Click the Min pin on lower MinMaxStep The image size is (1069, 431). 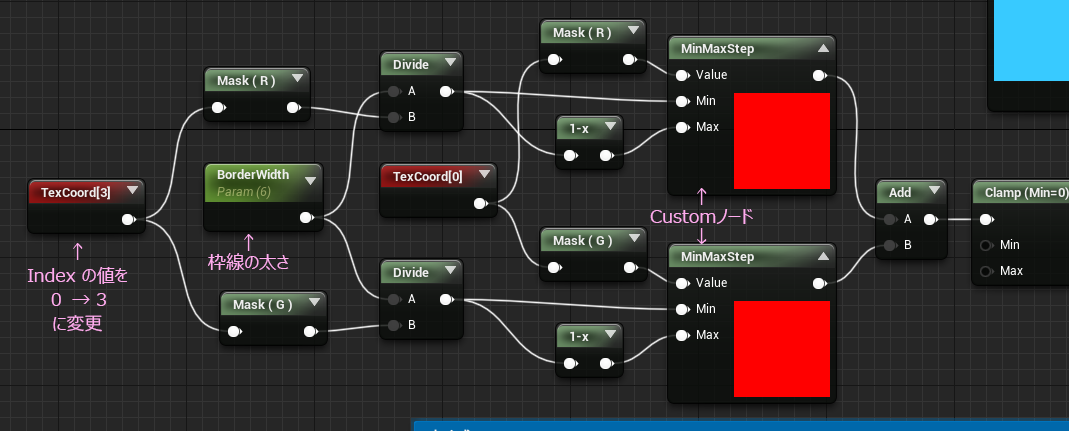click(x=682, y=309)
